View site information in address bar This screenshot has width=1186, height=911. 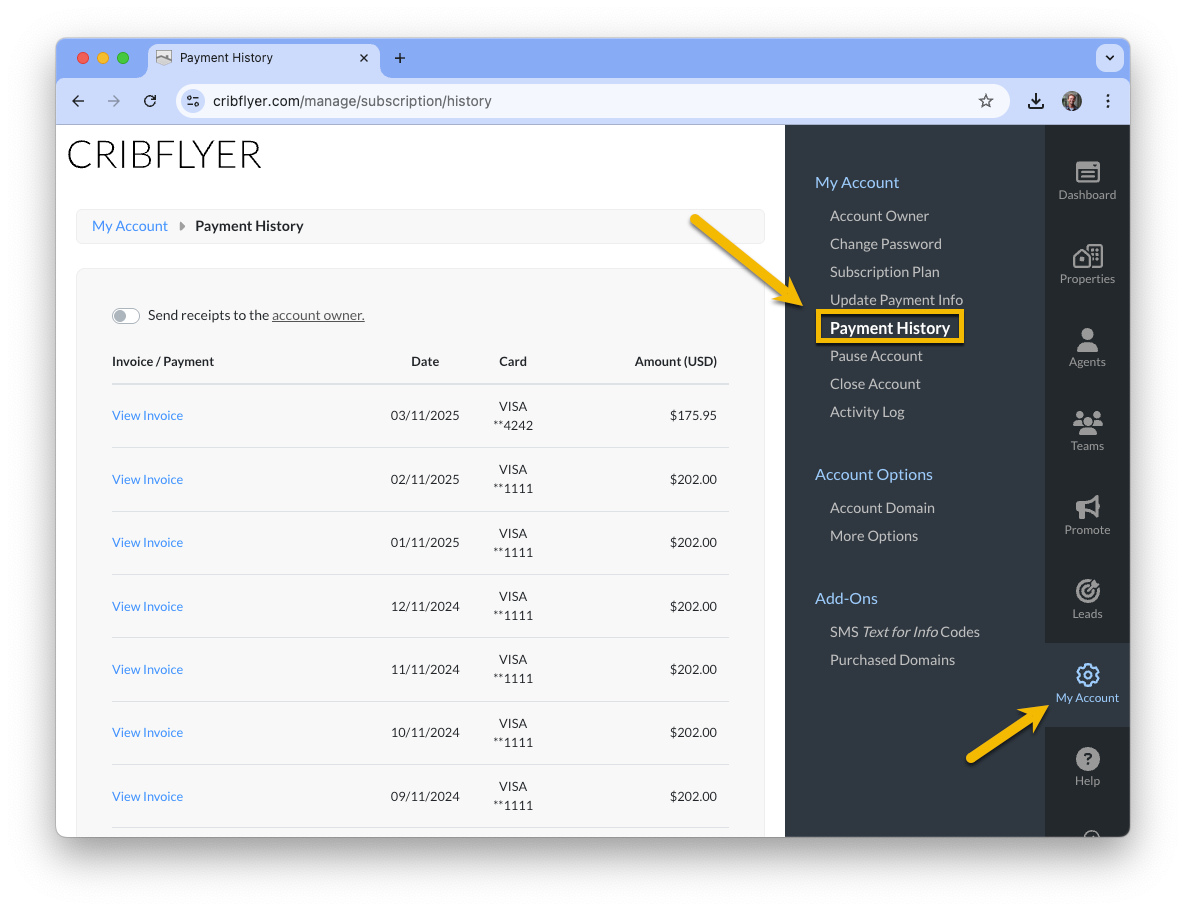(193, 101)
